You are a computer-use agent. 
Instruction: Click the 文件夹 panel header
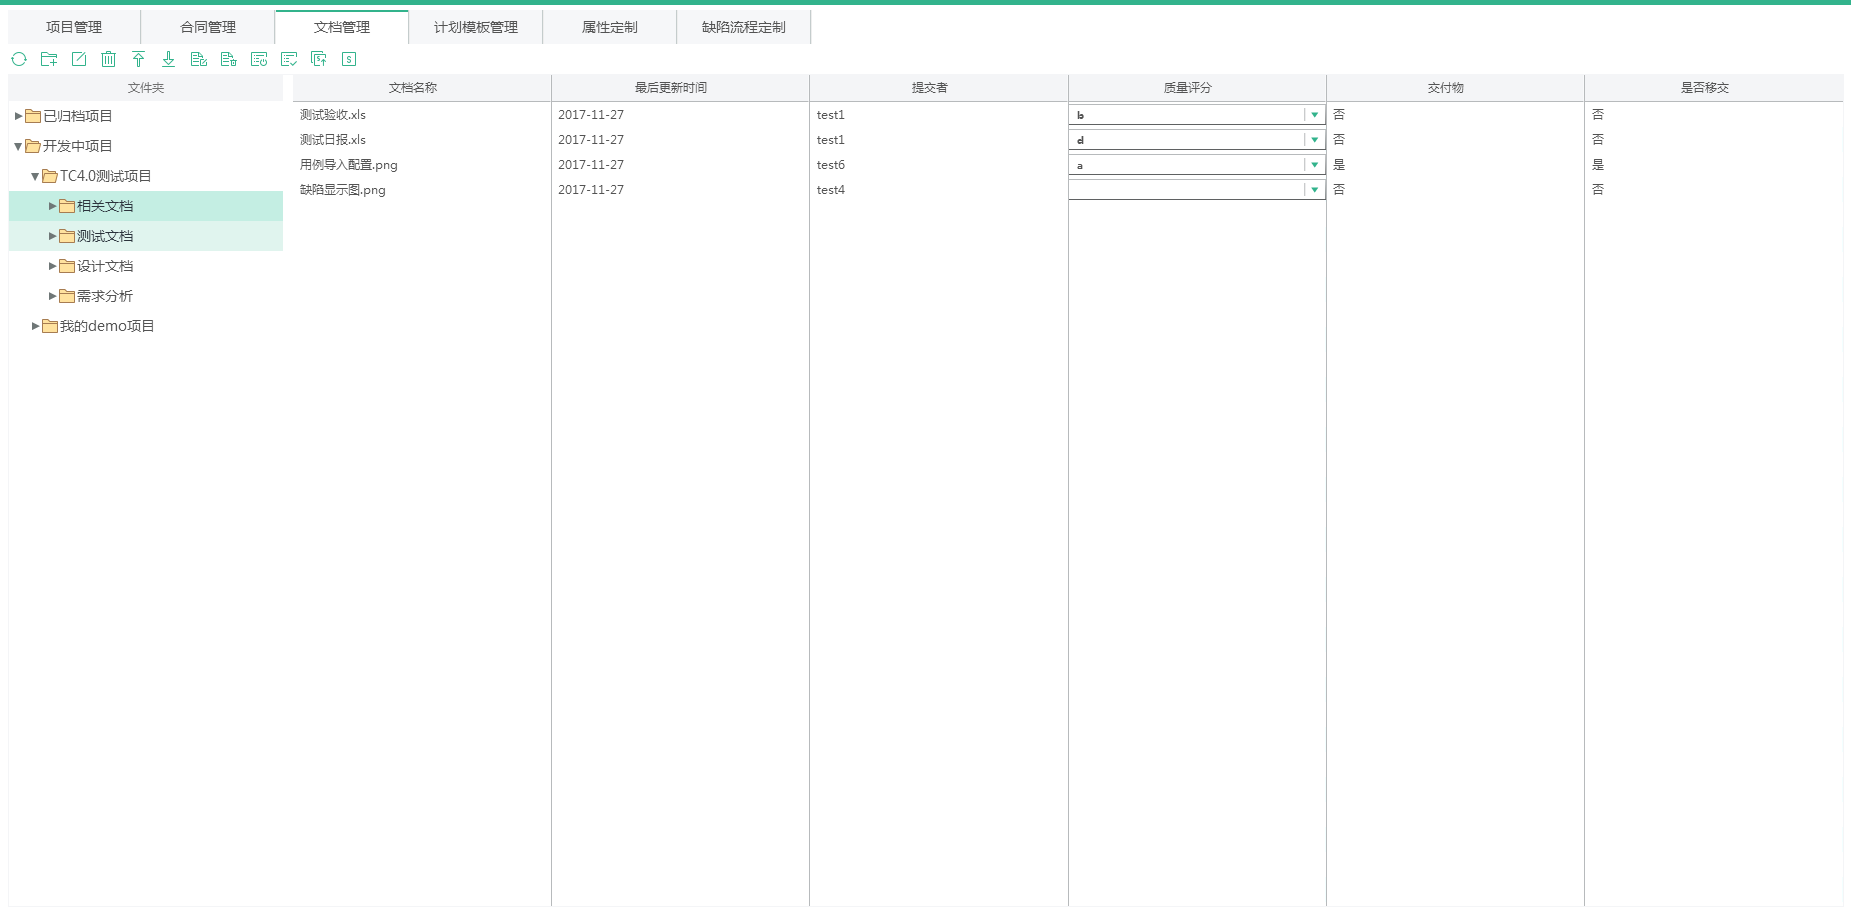(x=146, y=88)
